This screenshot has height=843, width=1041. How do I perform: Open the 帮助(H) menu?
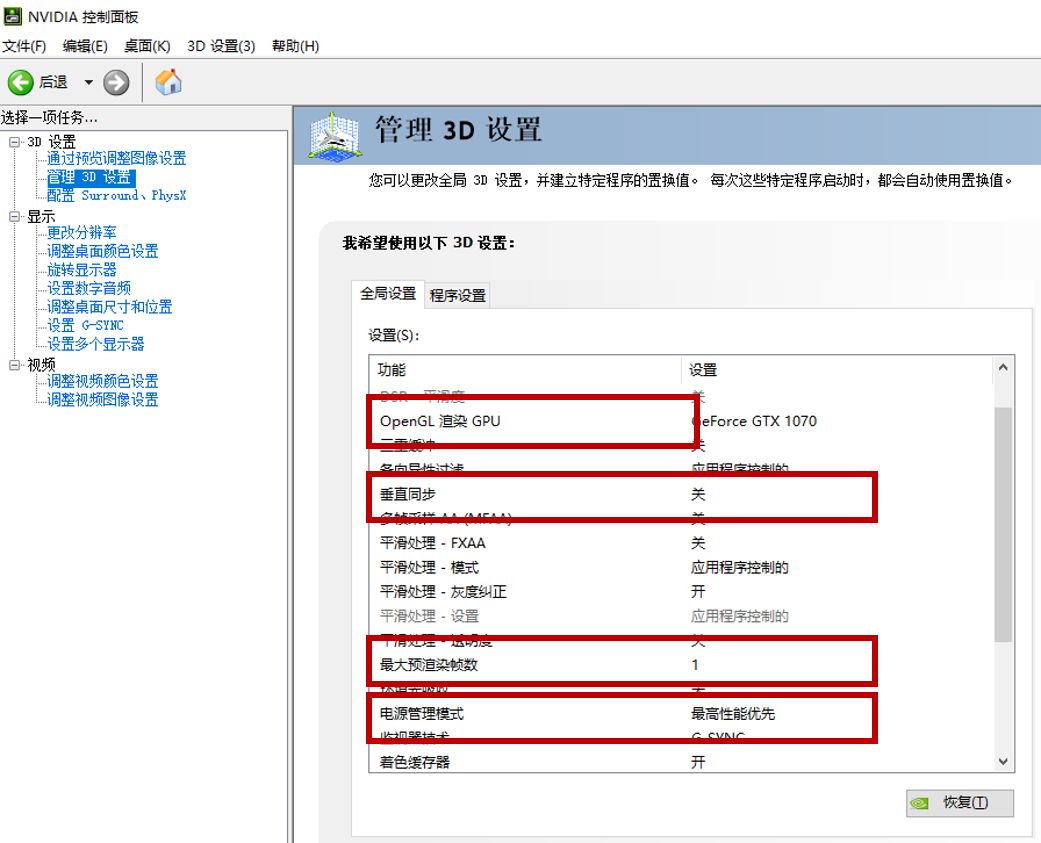pos(295,46)
